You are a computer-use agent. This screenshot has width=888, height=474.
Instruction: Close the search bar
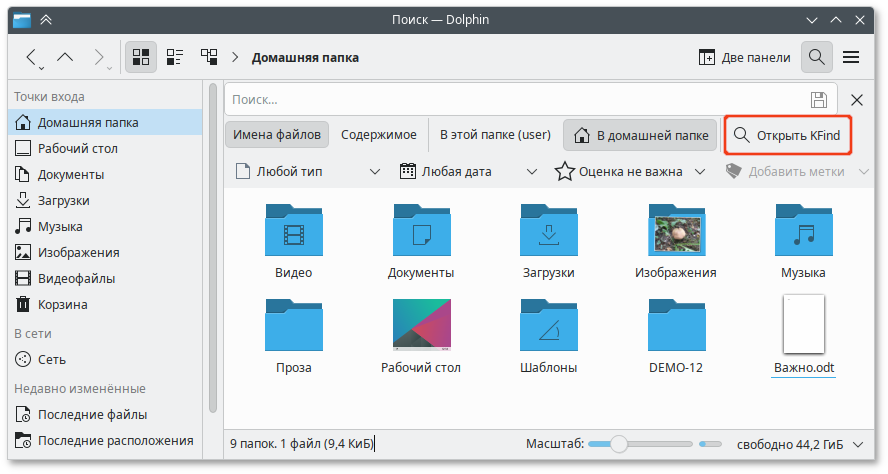(x=857, y=100)
